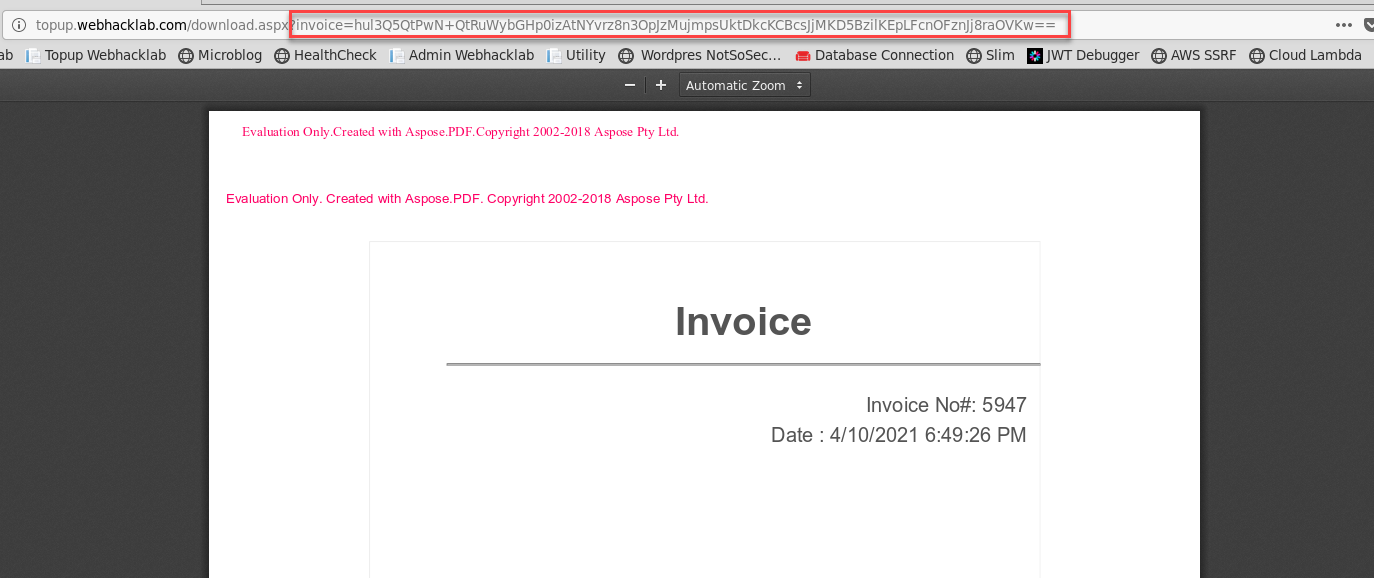Click the Invoice No 5947 text in PDF

[x=945, y=405]
